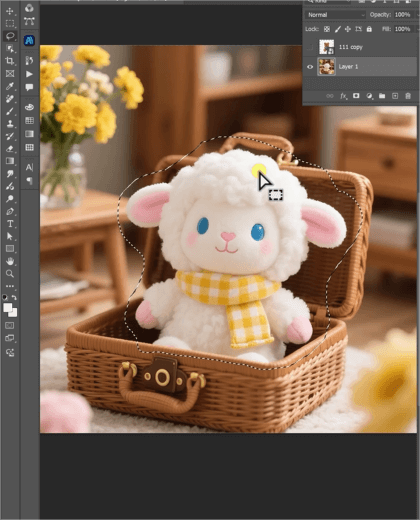
Task: Toggle lock image pixels brush icon
Action: click(x=338, y=29)
